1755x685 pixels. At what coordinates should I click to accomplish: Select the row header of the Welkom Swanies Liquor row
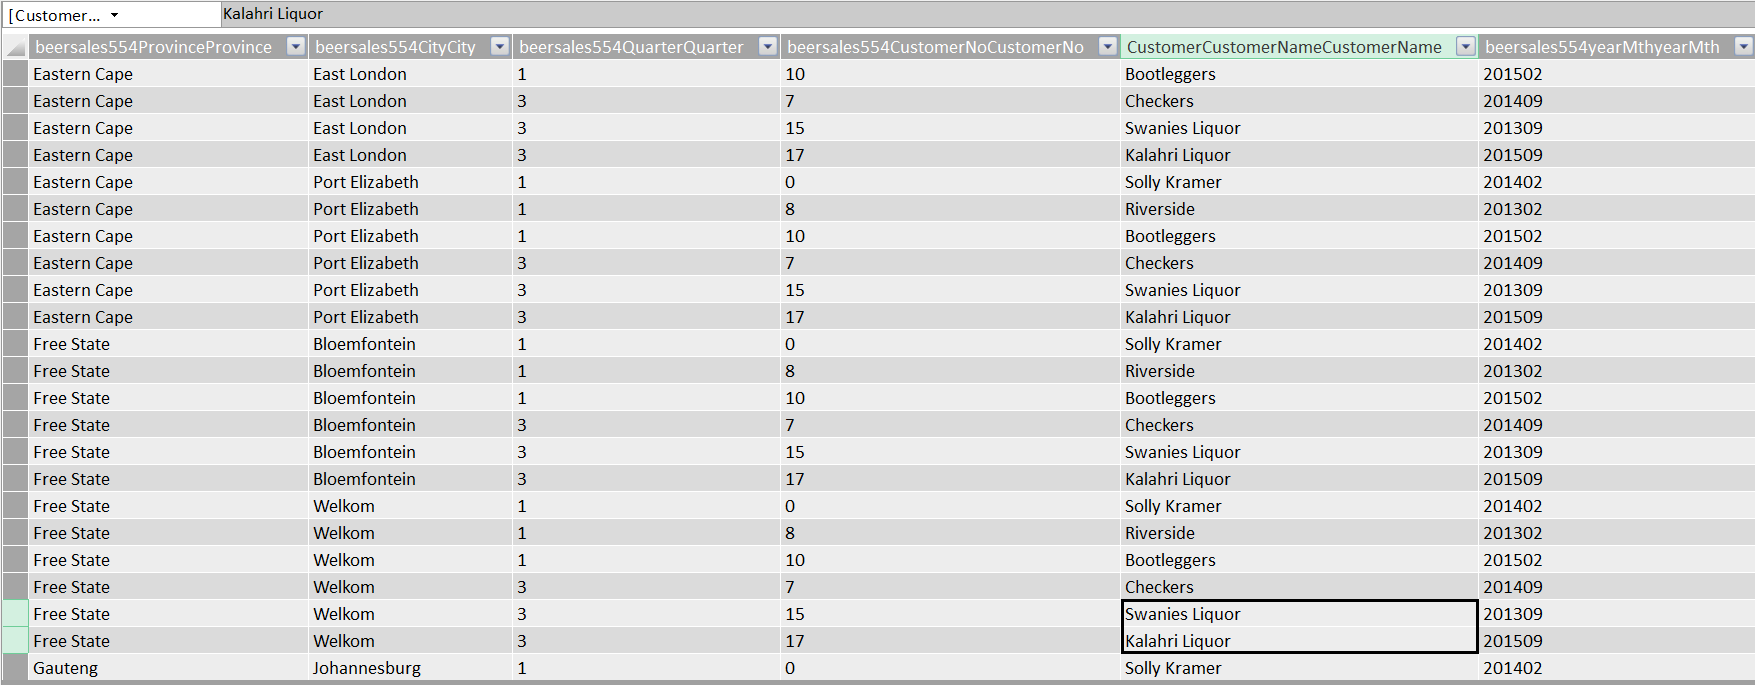click(x=15, y=614)
